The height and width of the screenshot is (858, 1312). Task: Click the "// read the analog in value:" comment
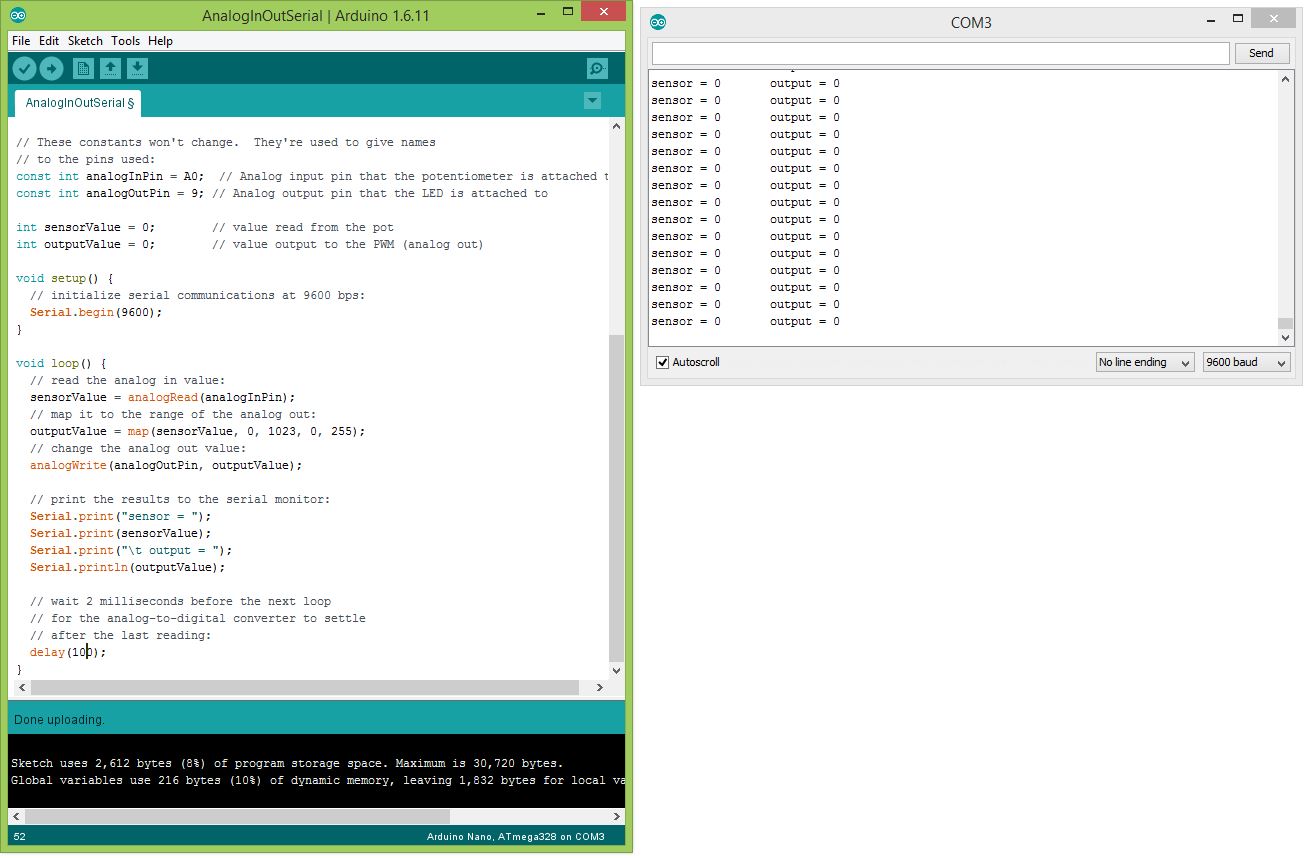128,380
